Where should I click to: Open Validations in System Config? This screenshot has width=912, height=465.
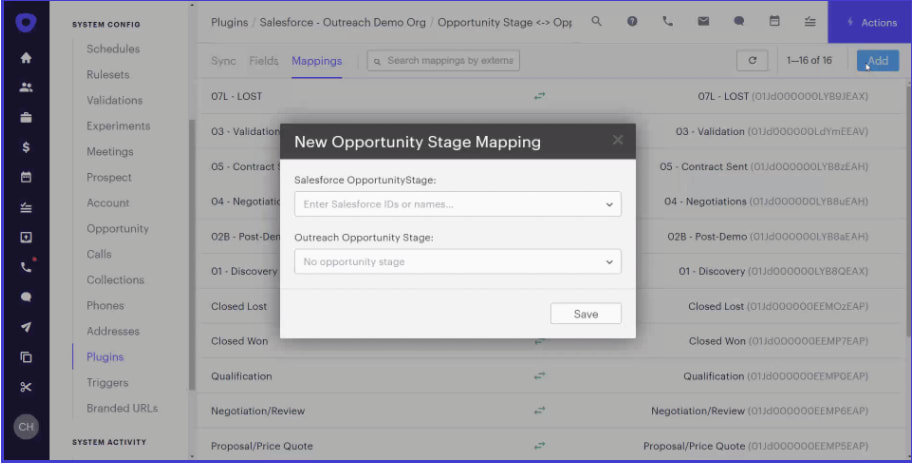coord(114,100)
